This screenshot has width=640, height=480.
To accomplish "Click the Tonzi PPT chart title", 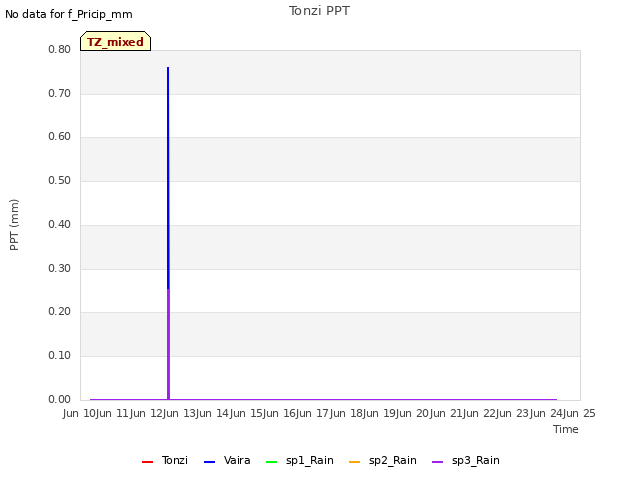I will tap(319, 11).
